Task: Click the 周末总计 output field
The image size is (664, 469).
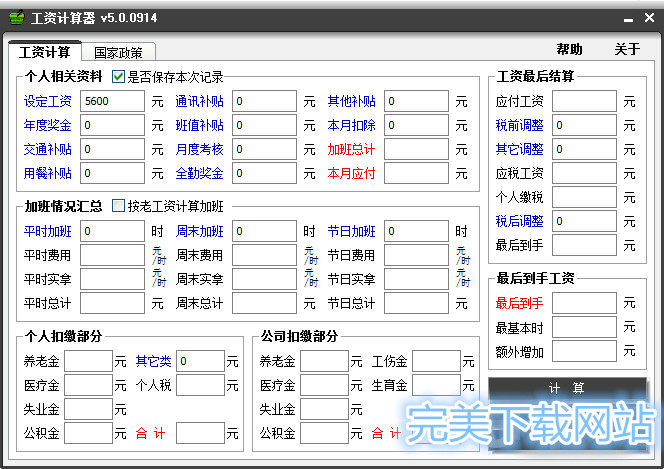Action: tap(264, 303)
